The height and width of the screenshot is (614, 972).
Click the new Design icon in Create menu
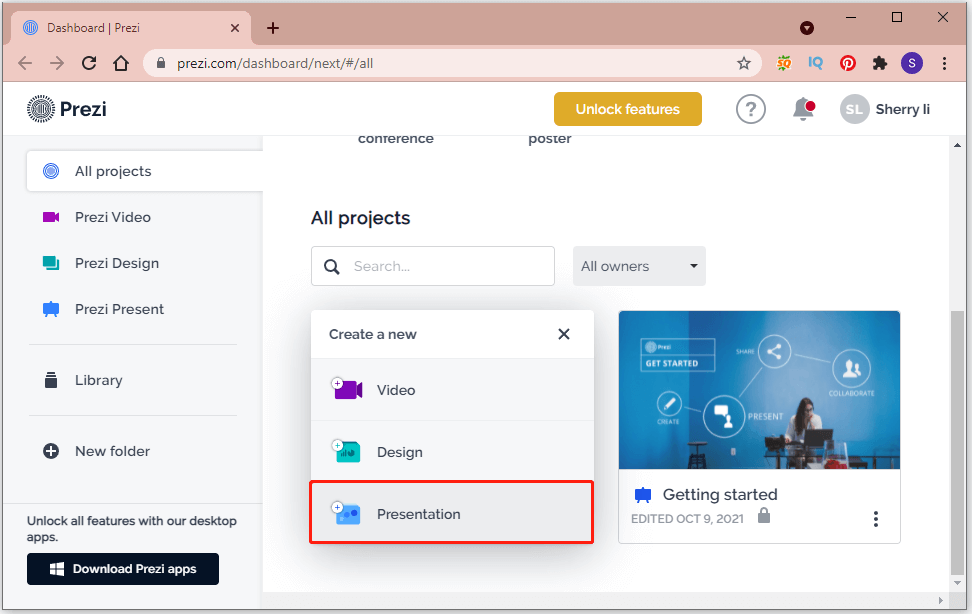click(347, 451)
